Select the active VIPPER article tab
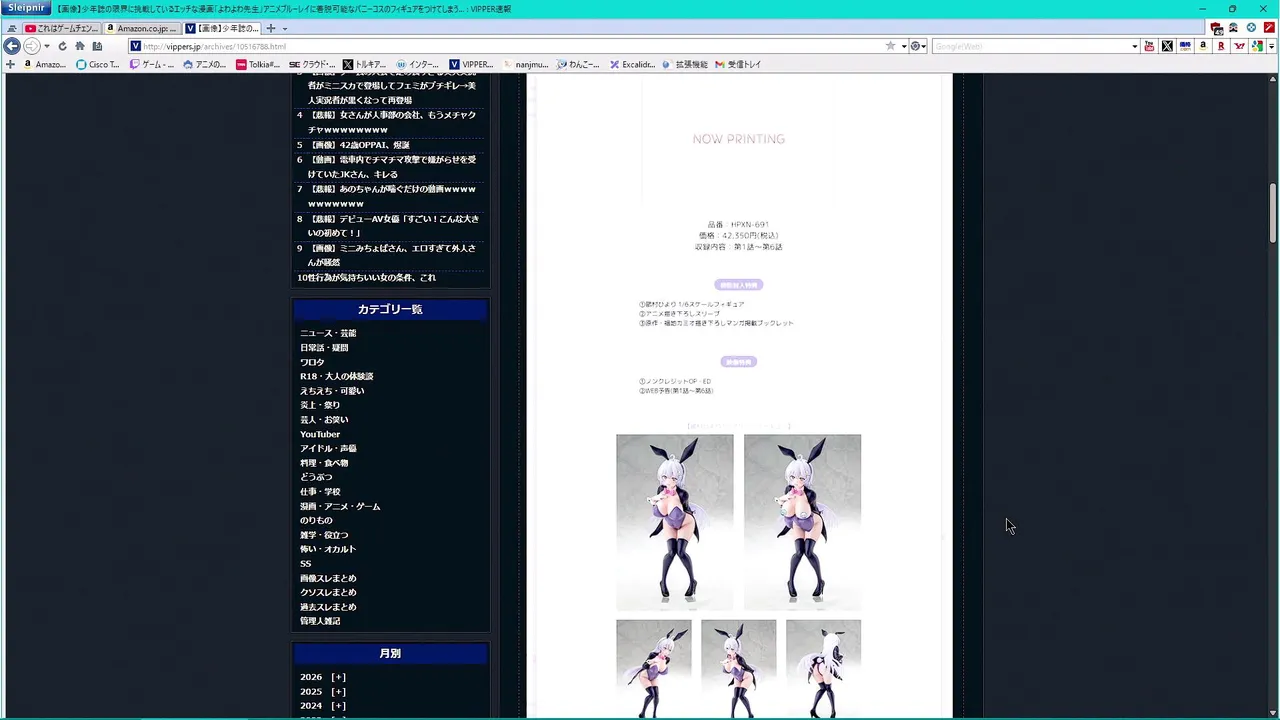 coord(222,28)
